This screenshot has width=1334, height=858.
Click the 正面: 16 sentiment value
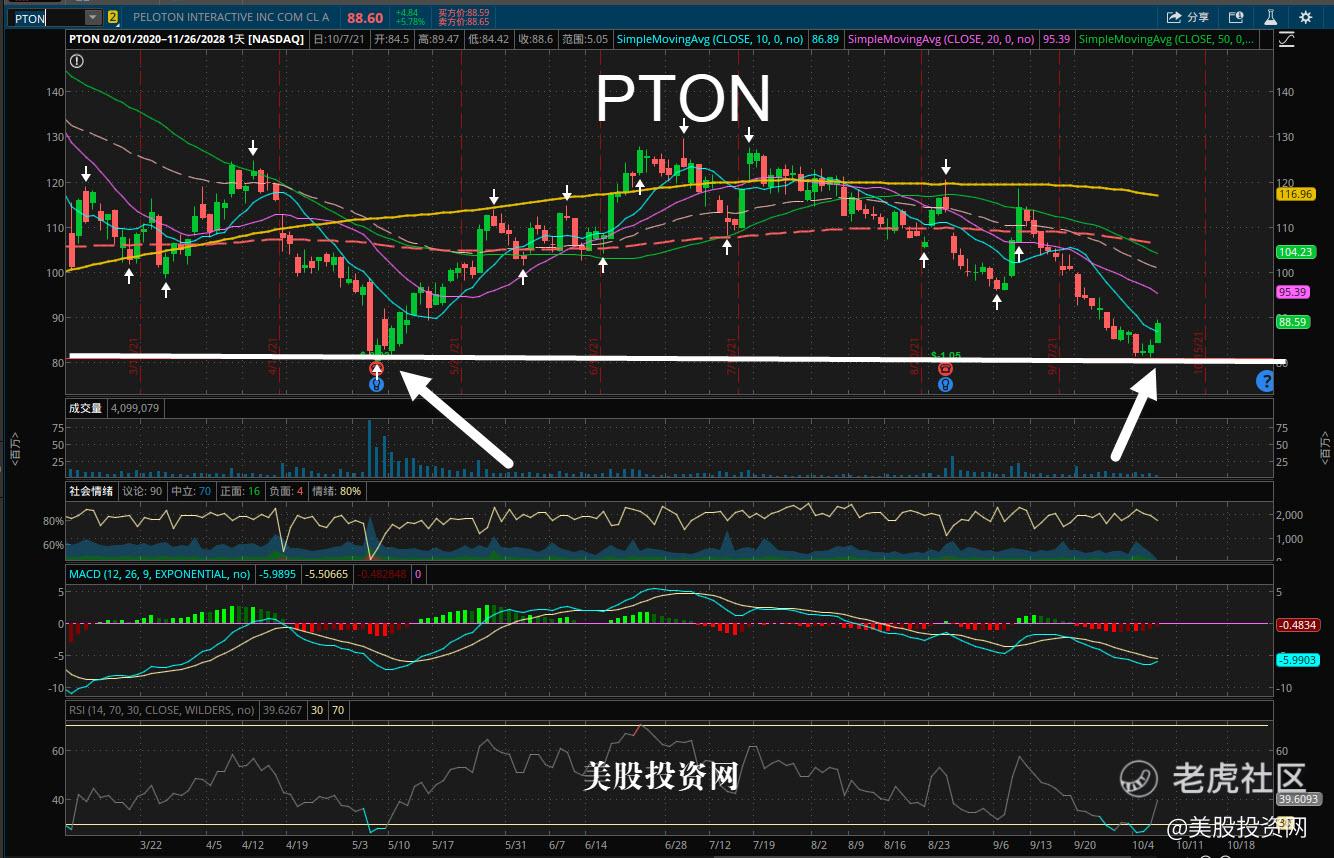tap(239, 491)
